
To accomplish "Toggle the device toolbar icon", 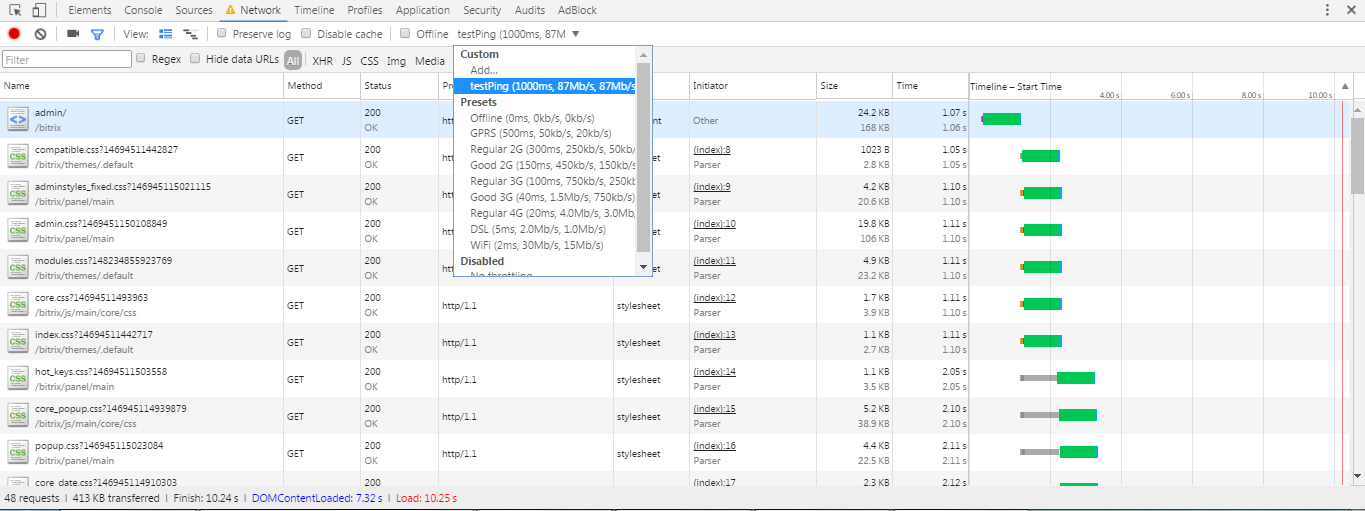I will click(39, 10).
